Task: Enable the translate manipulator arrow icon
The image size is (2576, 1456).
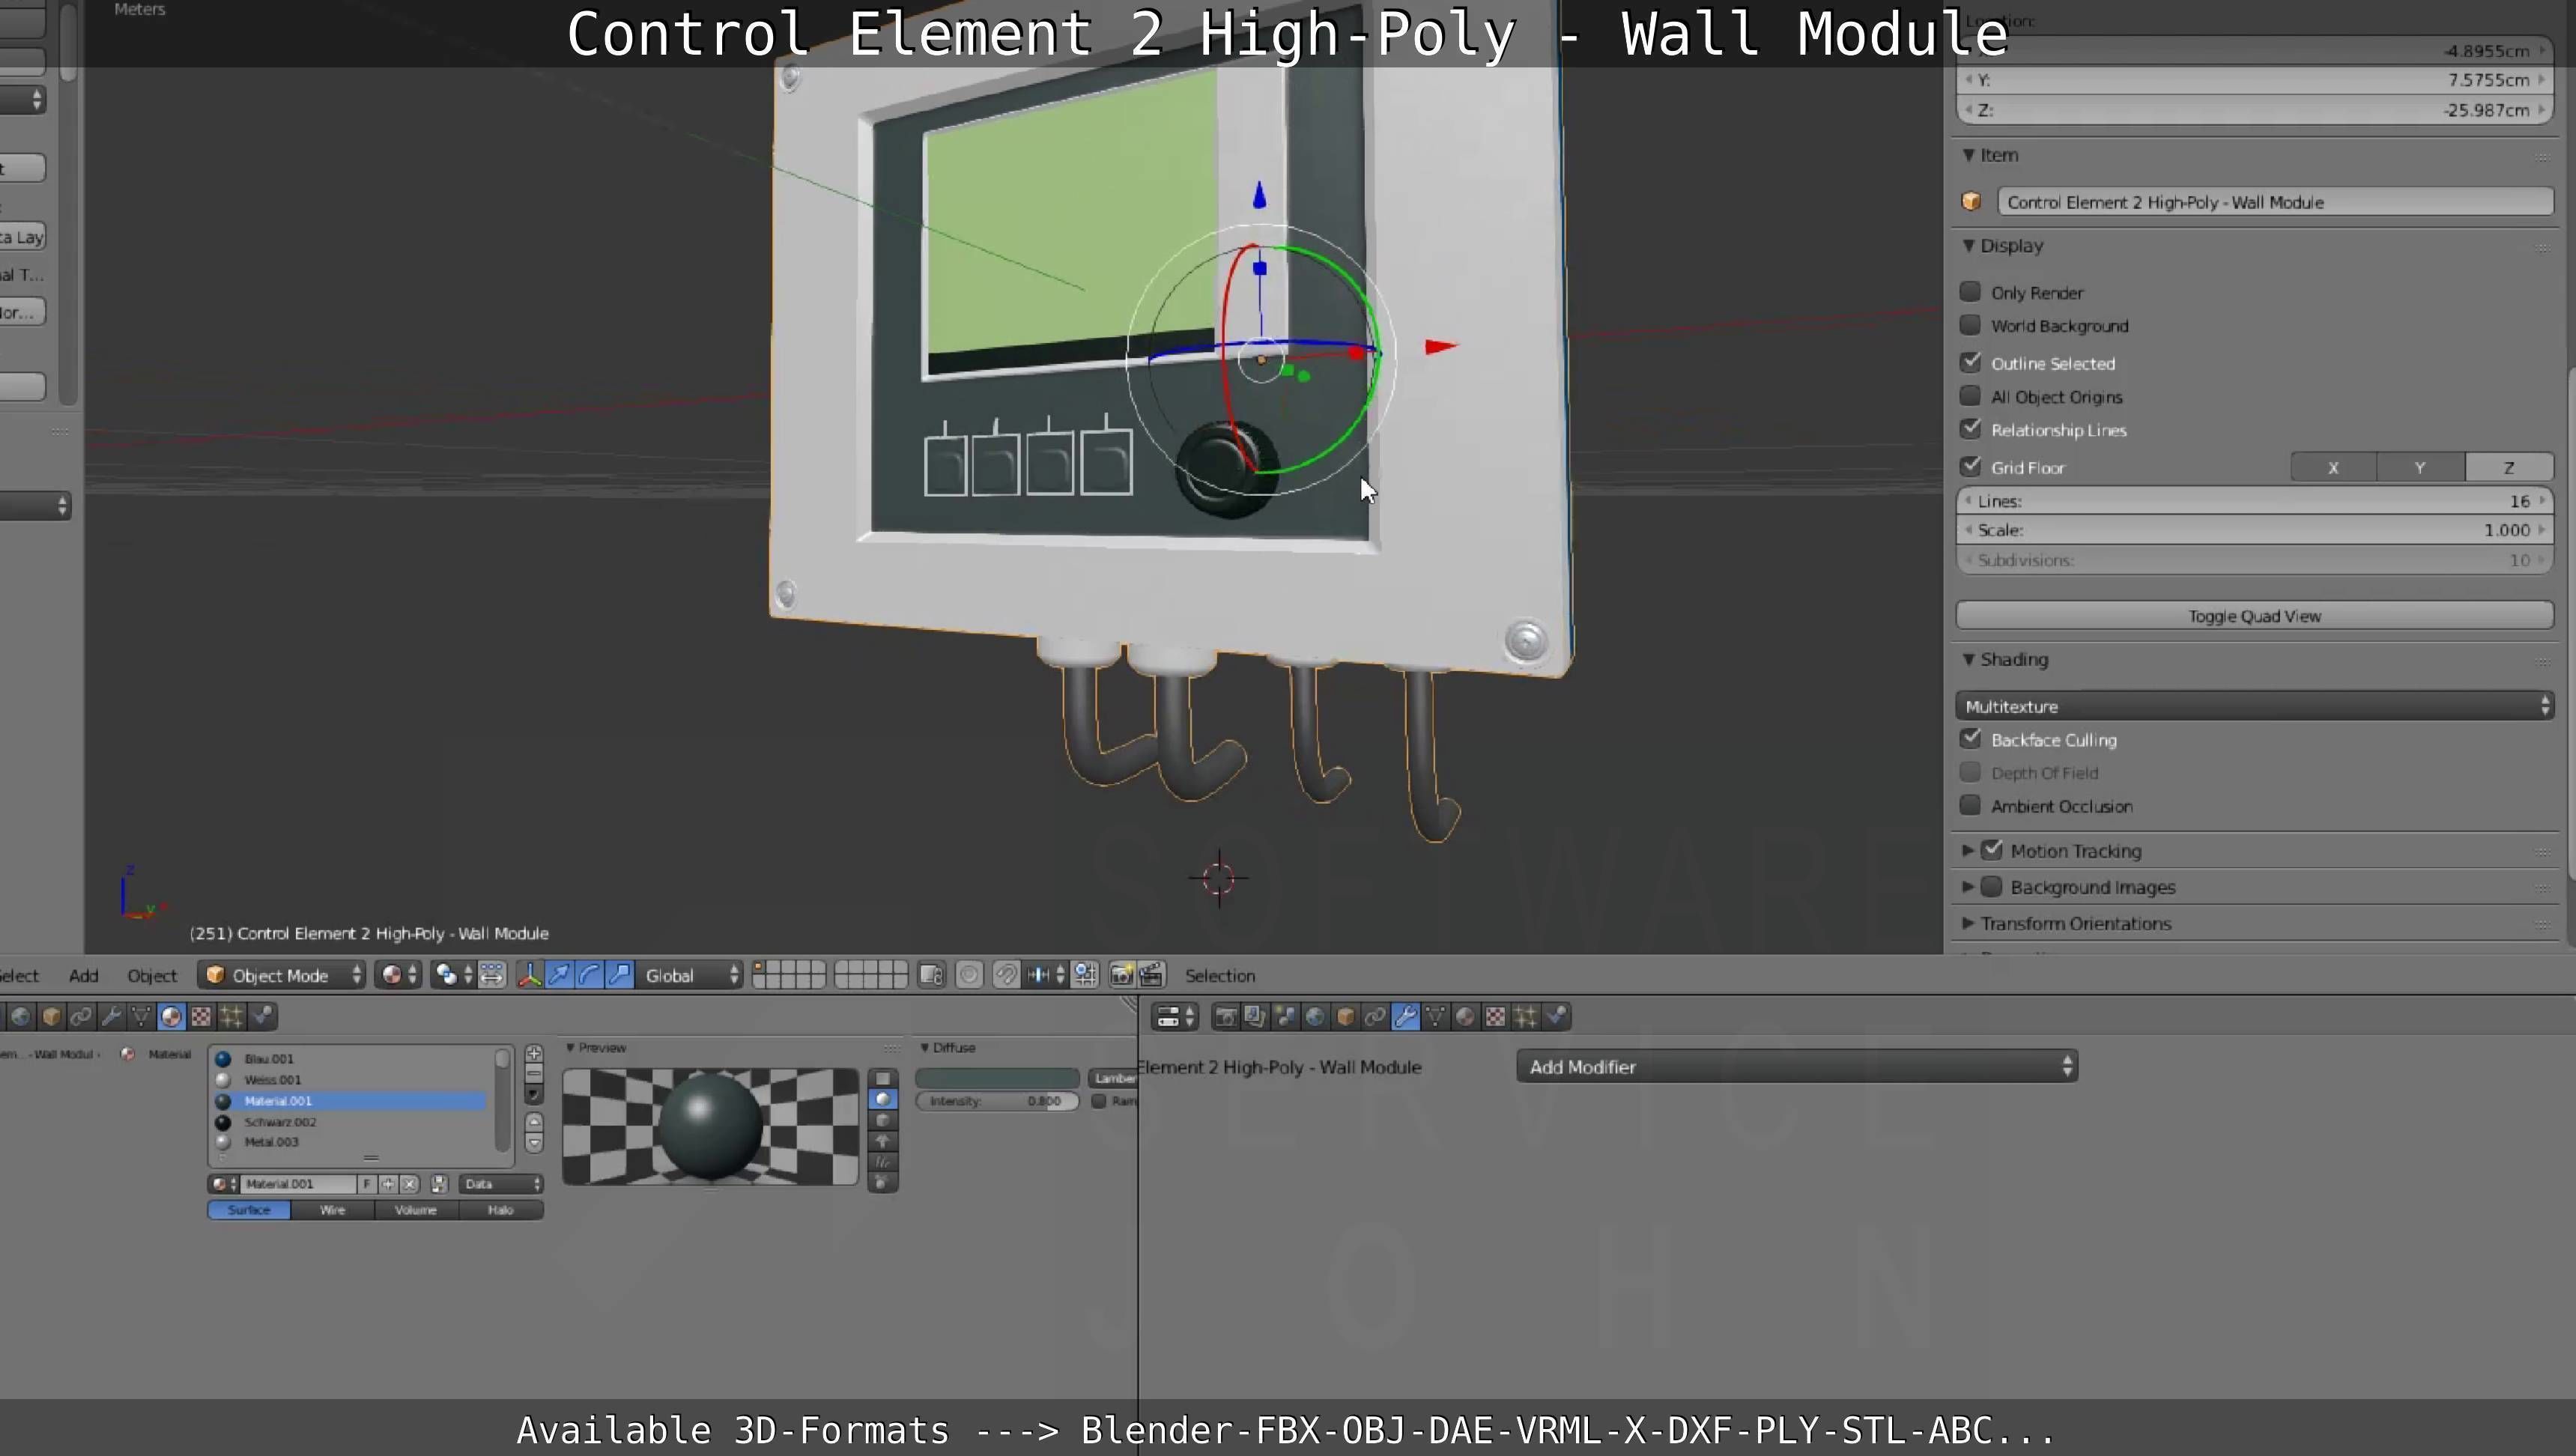Action: [560, 975]
